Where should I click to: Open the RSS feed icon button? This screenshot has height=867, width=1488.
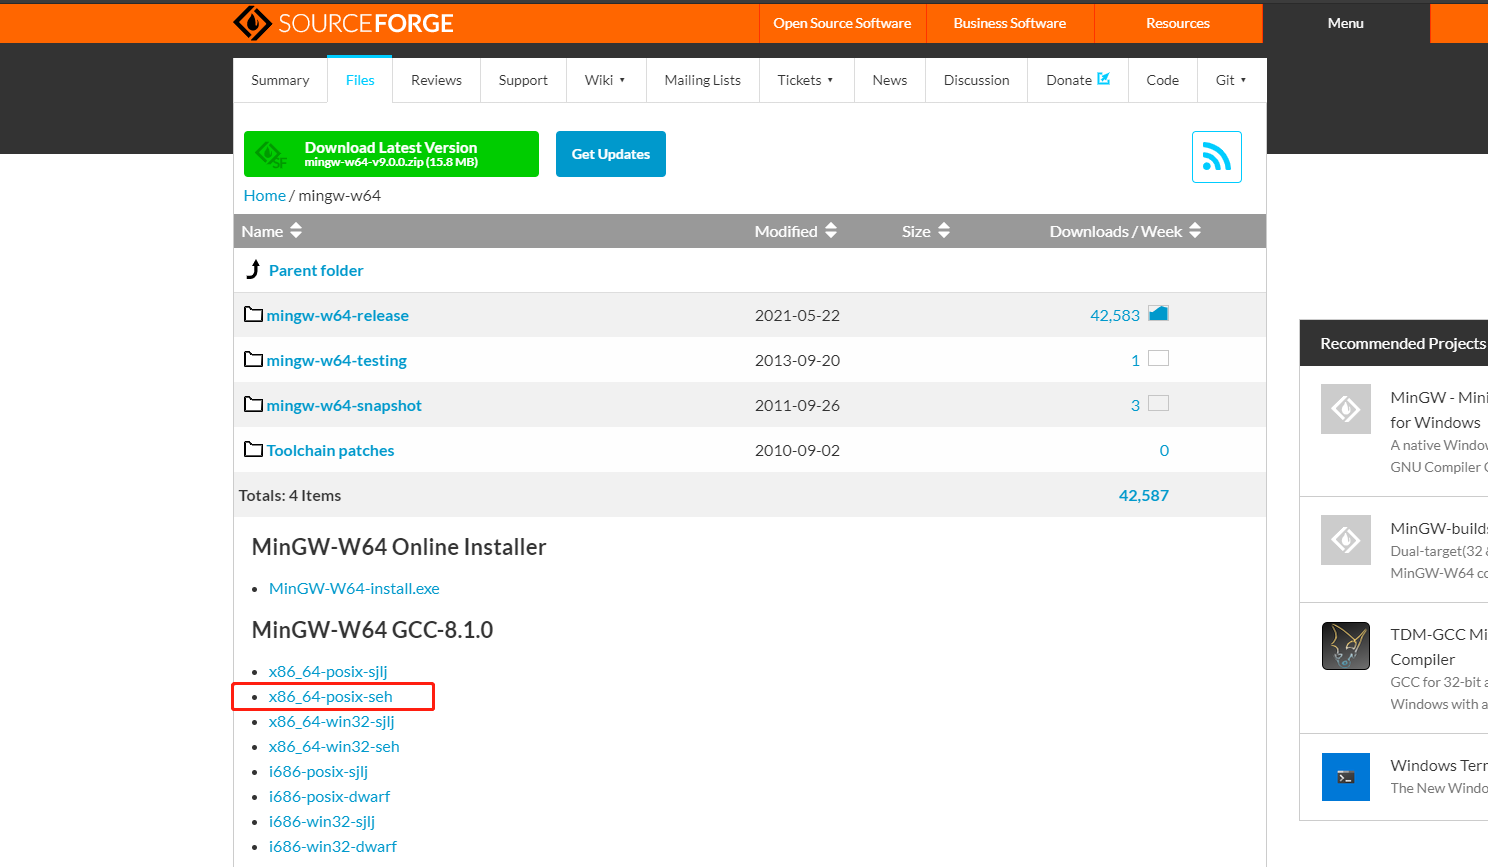tap(1216, 157)
